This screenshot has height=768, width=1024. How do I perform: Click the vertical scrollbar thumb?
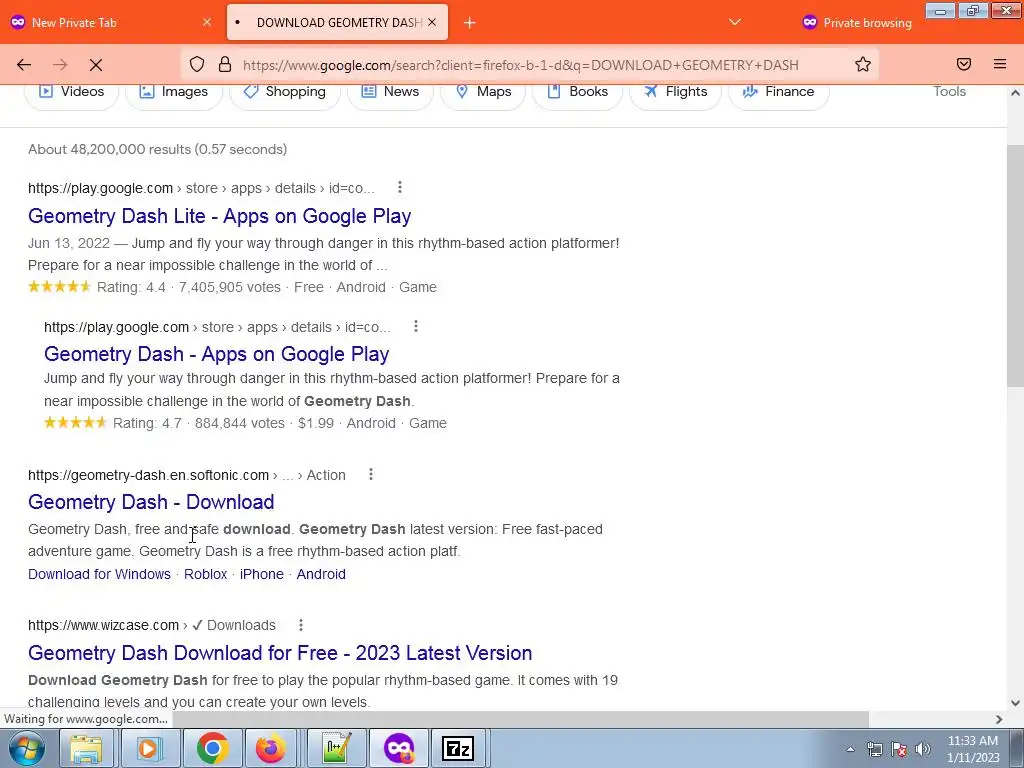click(x=1015, y=264)
